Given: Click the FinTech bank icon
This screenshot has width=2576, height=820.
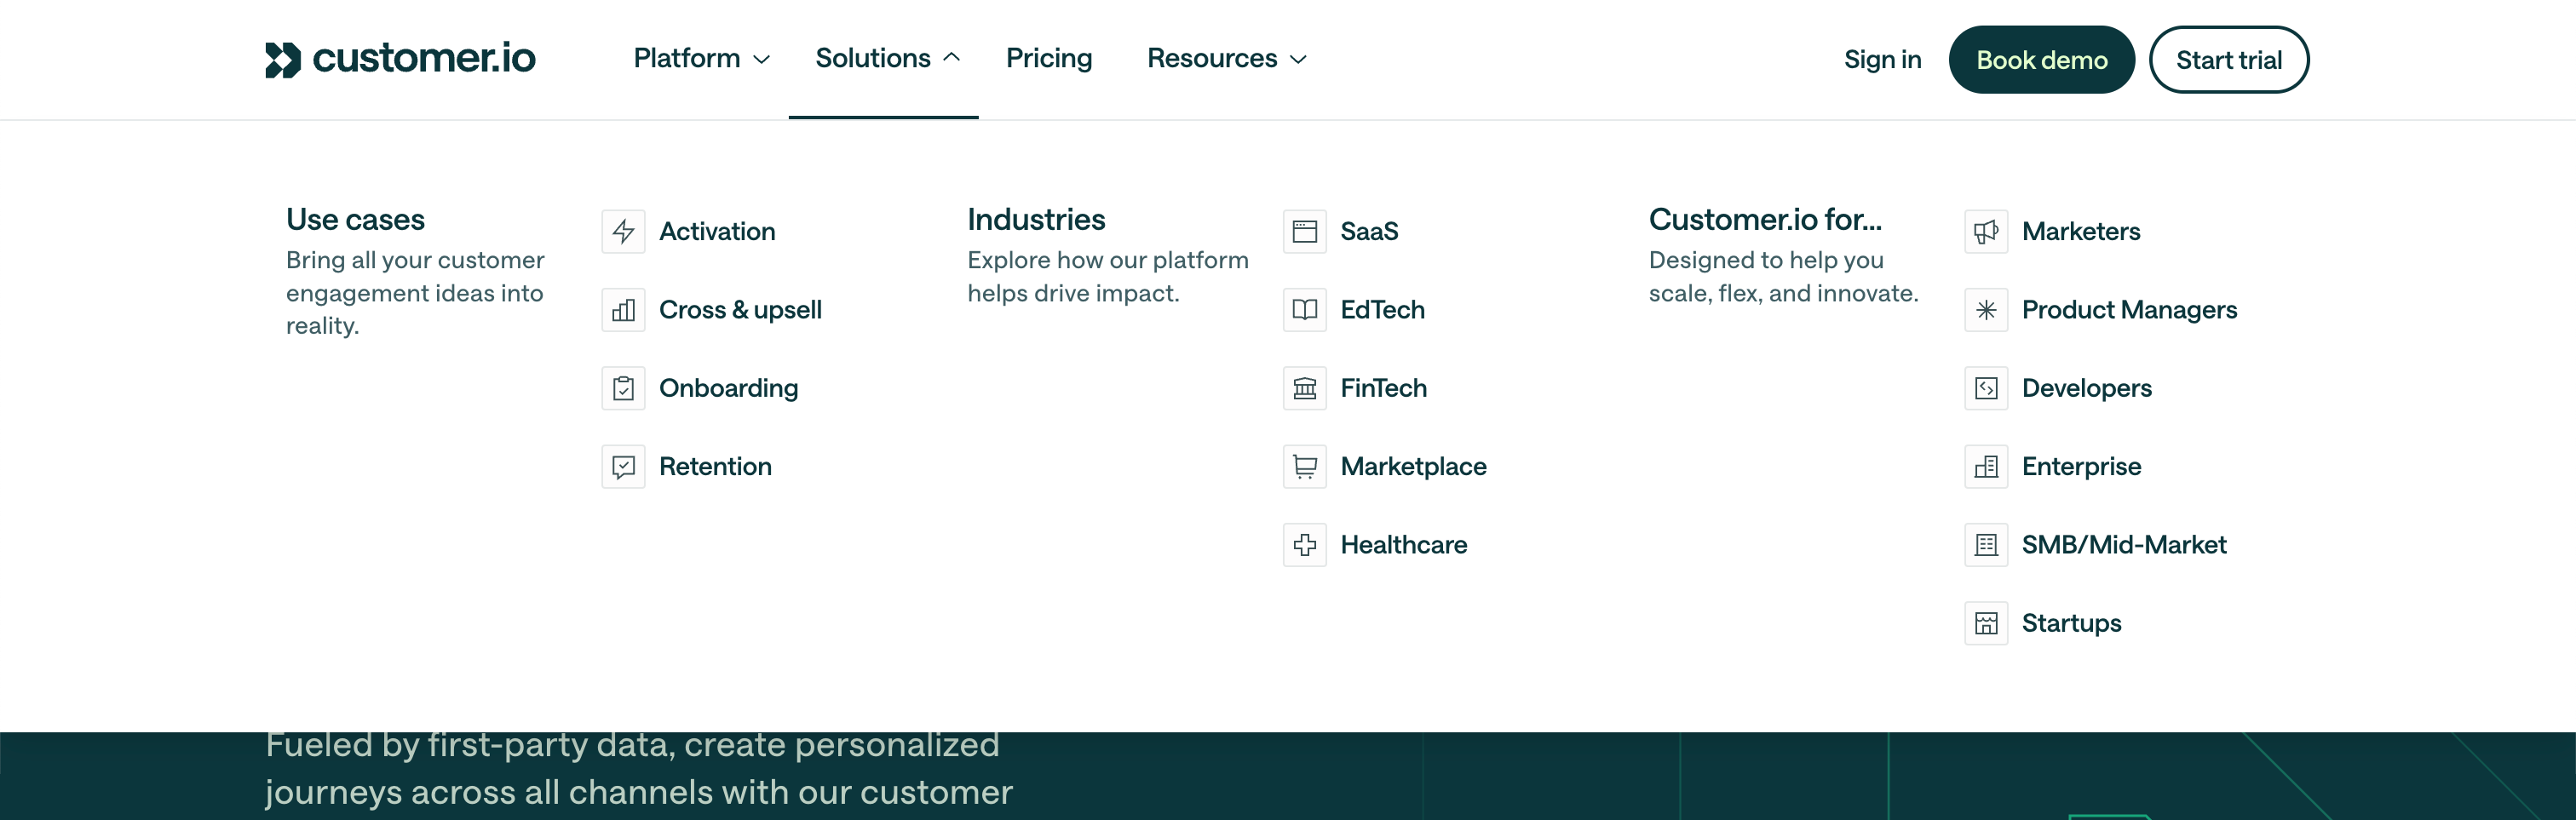Looking at the screenshot, I should coord(1304,388).
